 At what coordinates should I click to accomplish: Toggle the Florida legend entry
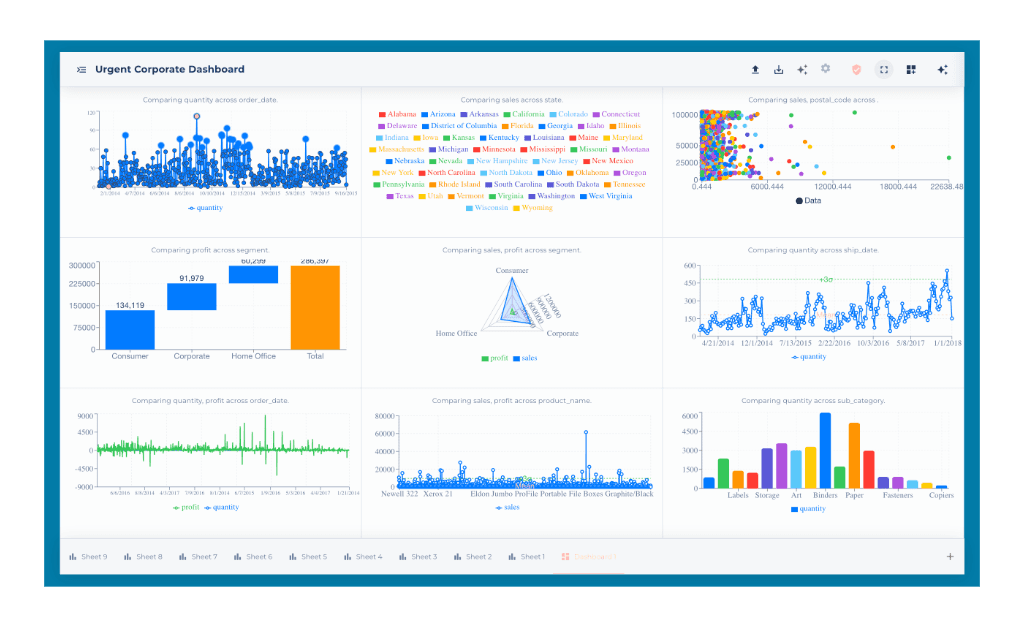coord(517,126)
